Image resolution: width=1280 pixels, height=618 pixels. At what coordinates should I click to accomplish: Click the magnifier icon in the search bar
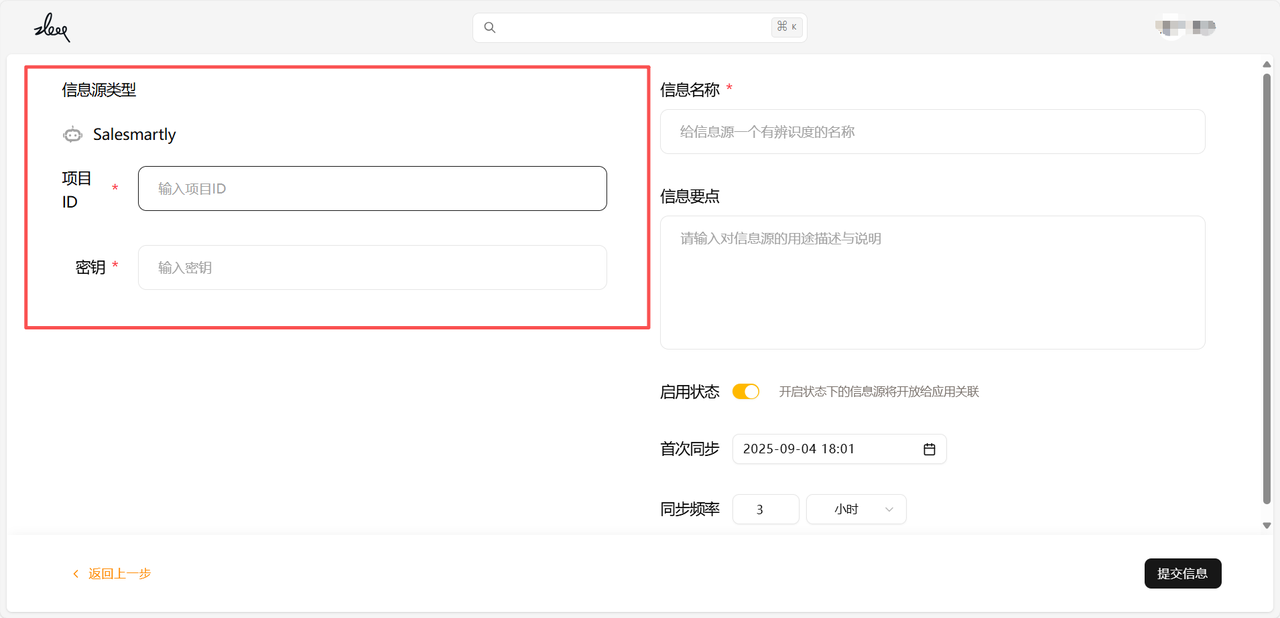click(490, 28)
